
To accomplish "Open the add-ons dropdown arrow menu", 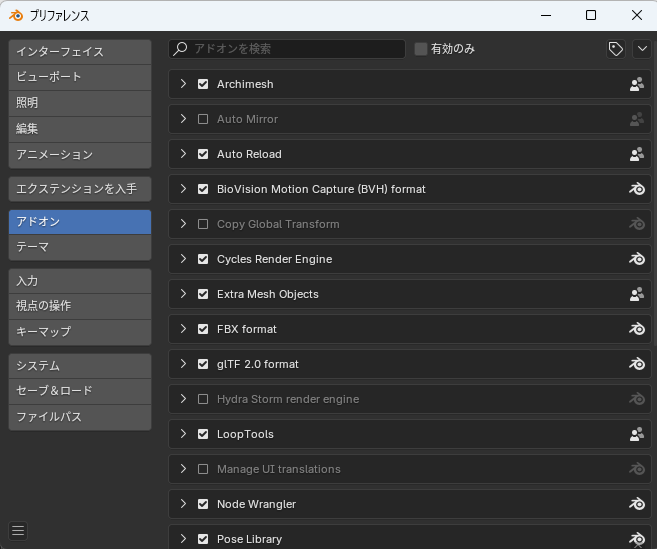I will 642,49.
